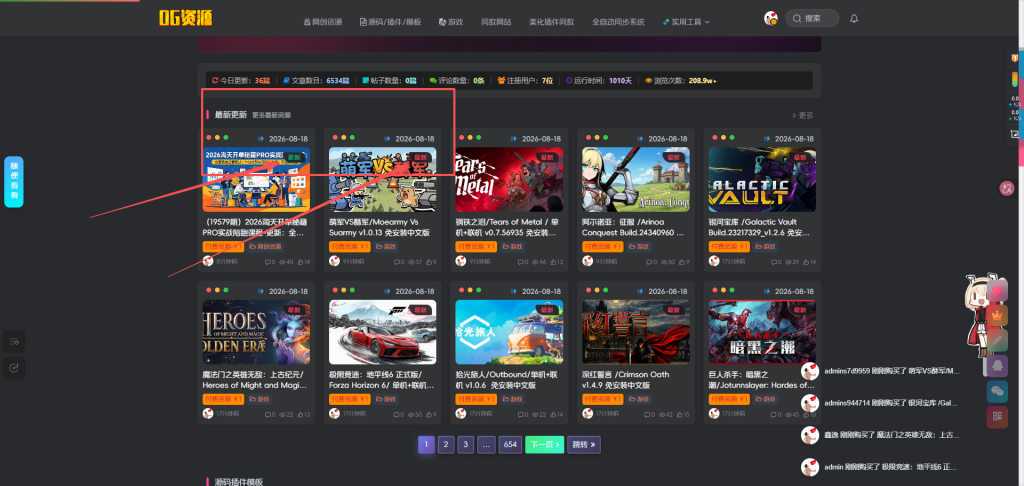This screenshot has height=486, width=1024.
Task: Open the Moearmy Vs Suarmy v1.0.13 title
Action: point(380,227)
